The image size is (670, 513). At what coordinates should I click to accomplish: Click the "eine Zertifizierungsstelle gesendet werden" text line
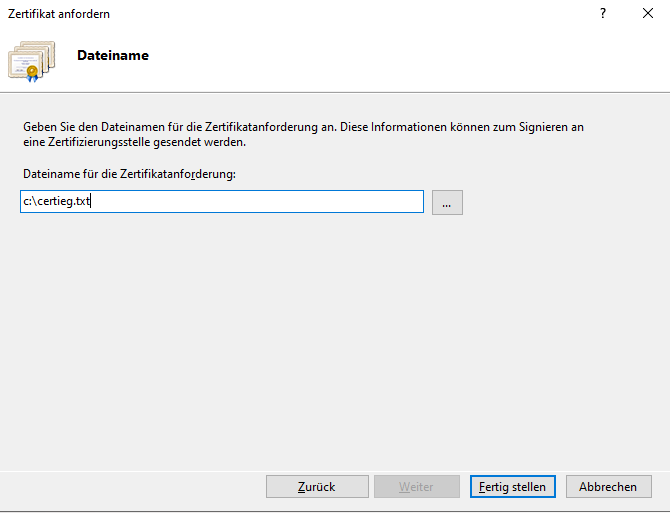click(x=134, y=142)
